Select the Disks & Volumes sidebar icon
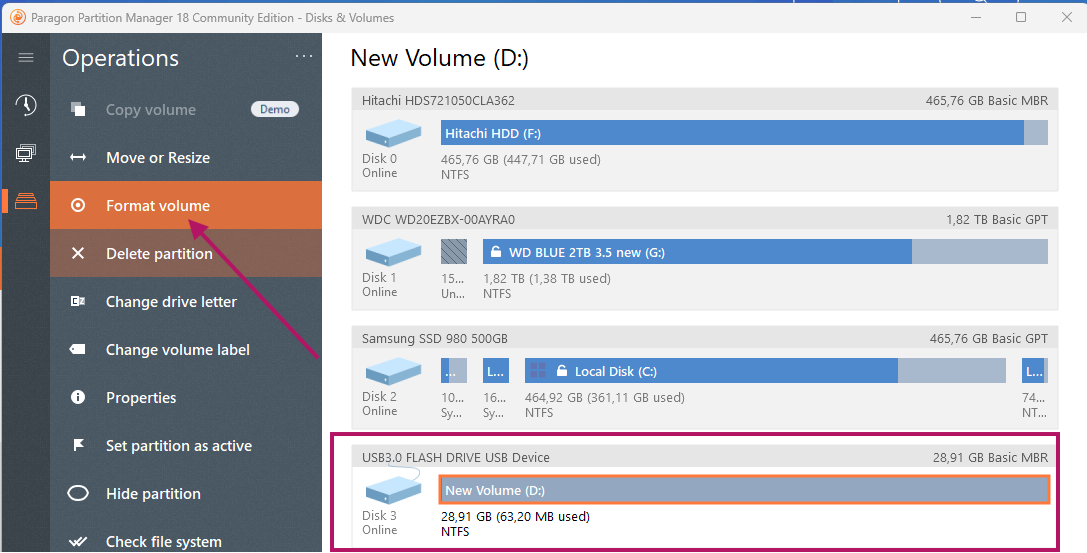The width and height of the screenshot is (1087, 553). (26, 201)
